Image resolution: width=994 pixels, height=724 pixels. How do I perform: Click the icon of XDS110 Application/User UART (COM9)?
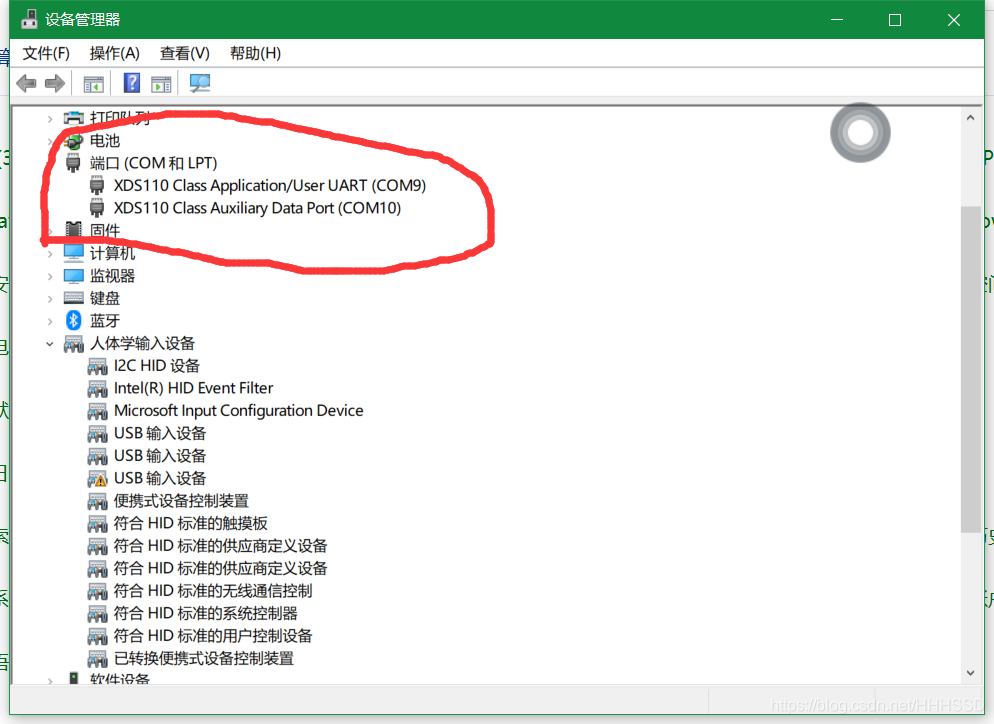(97, 186)
